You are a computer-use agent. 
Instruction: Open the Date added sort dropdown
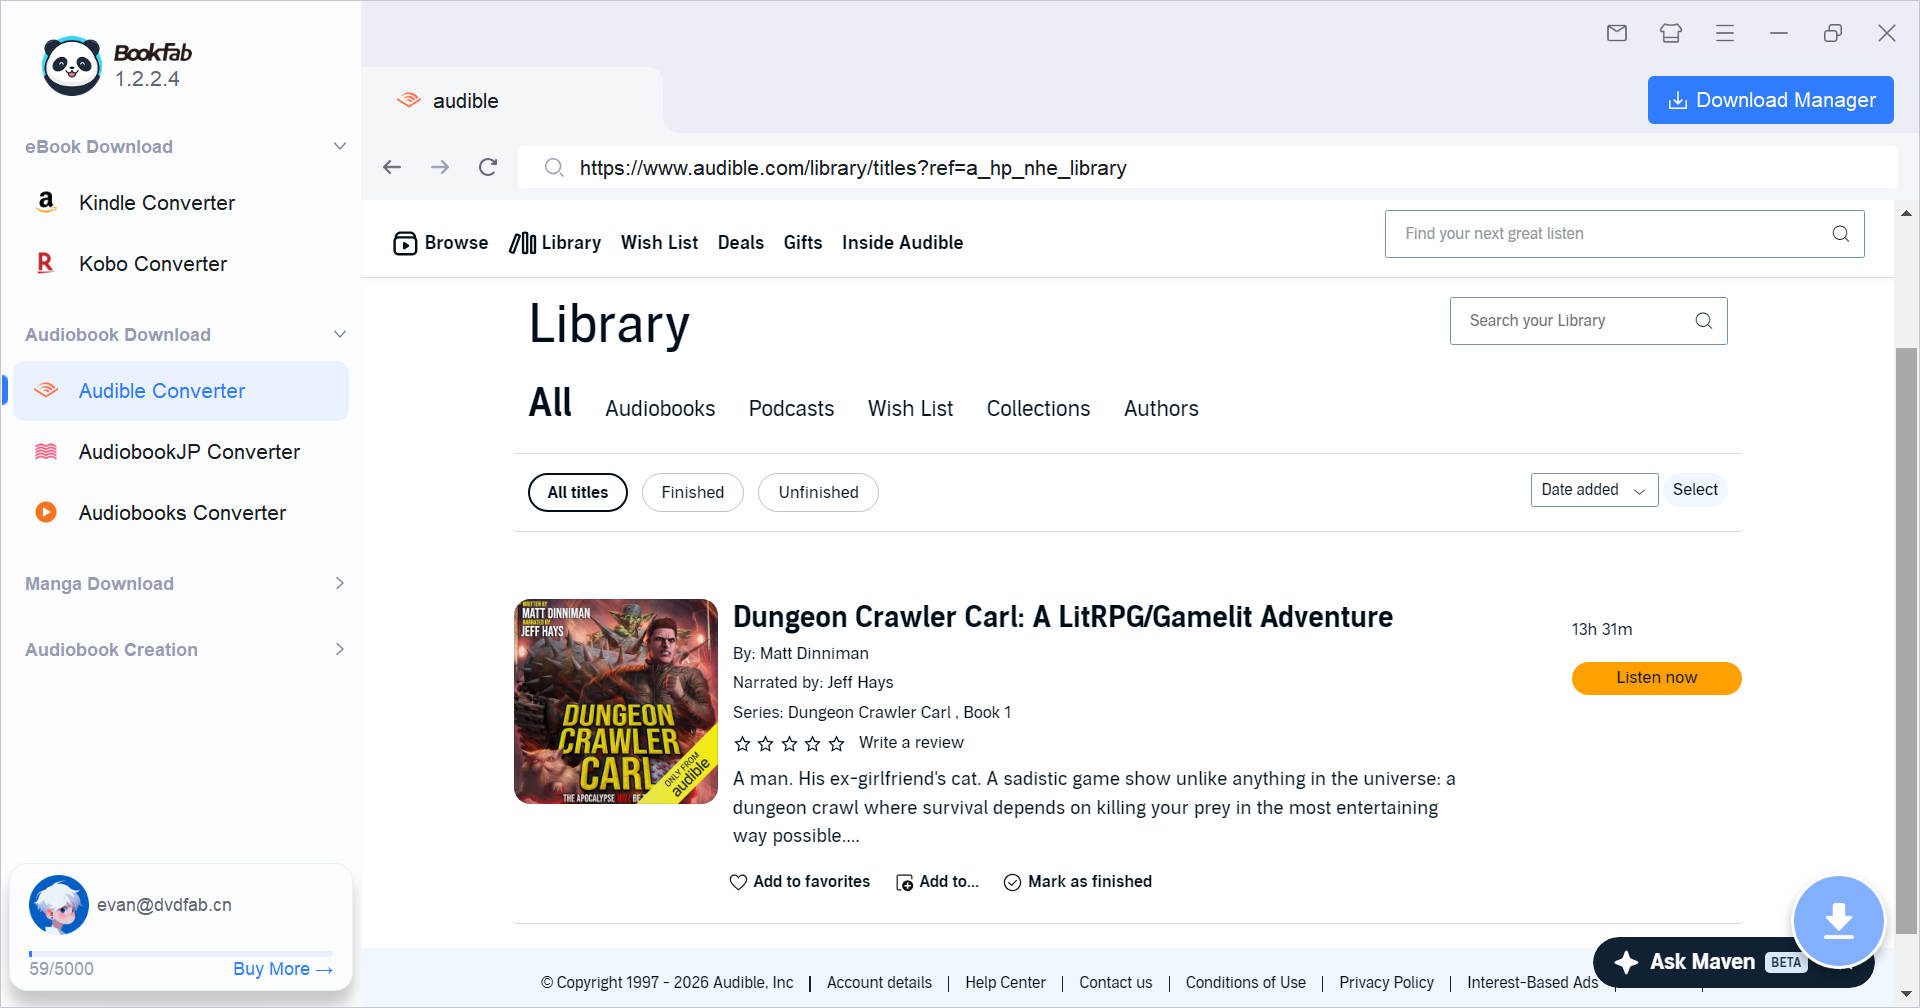(x=1594, y=490)
